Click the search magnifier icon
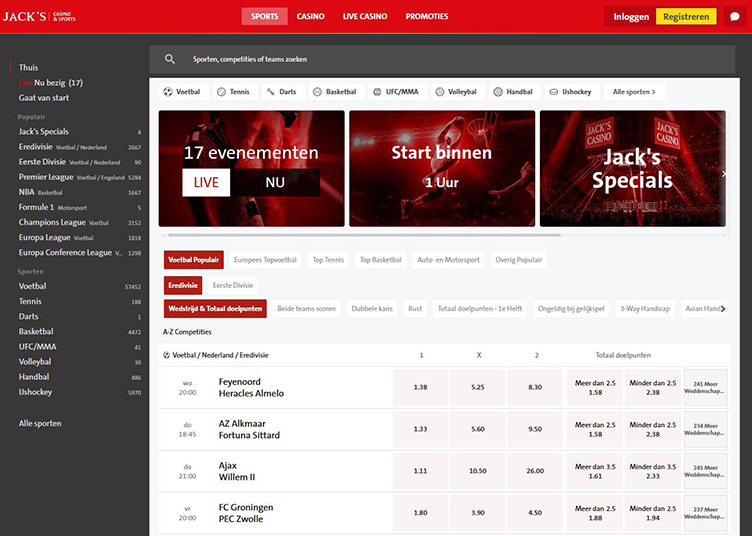752x536 pixels. coord(170,59)
